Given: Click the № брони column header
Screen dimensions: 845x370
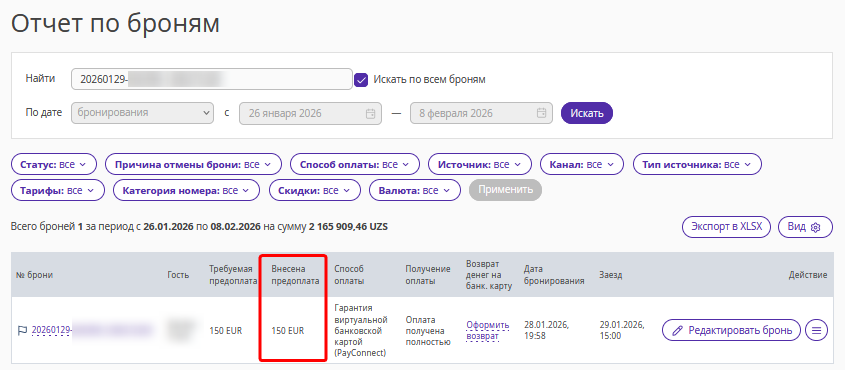Looking at the screenshot, I should pos(34,275).
